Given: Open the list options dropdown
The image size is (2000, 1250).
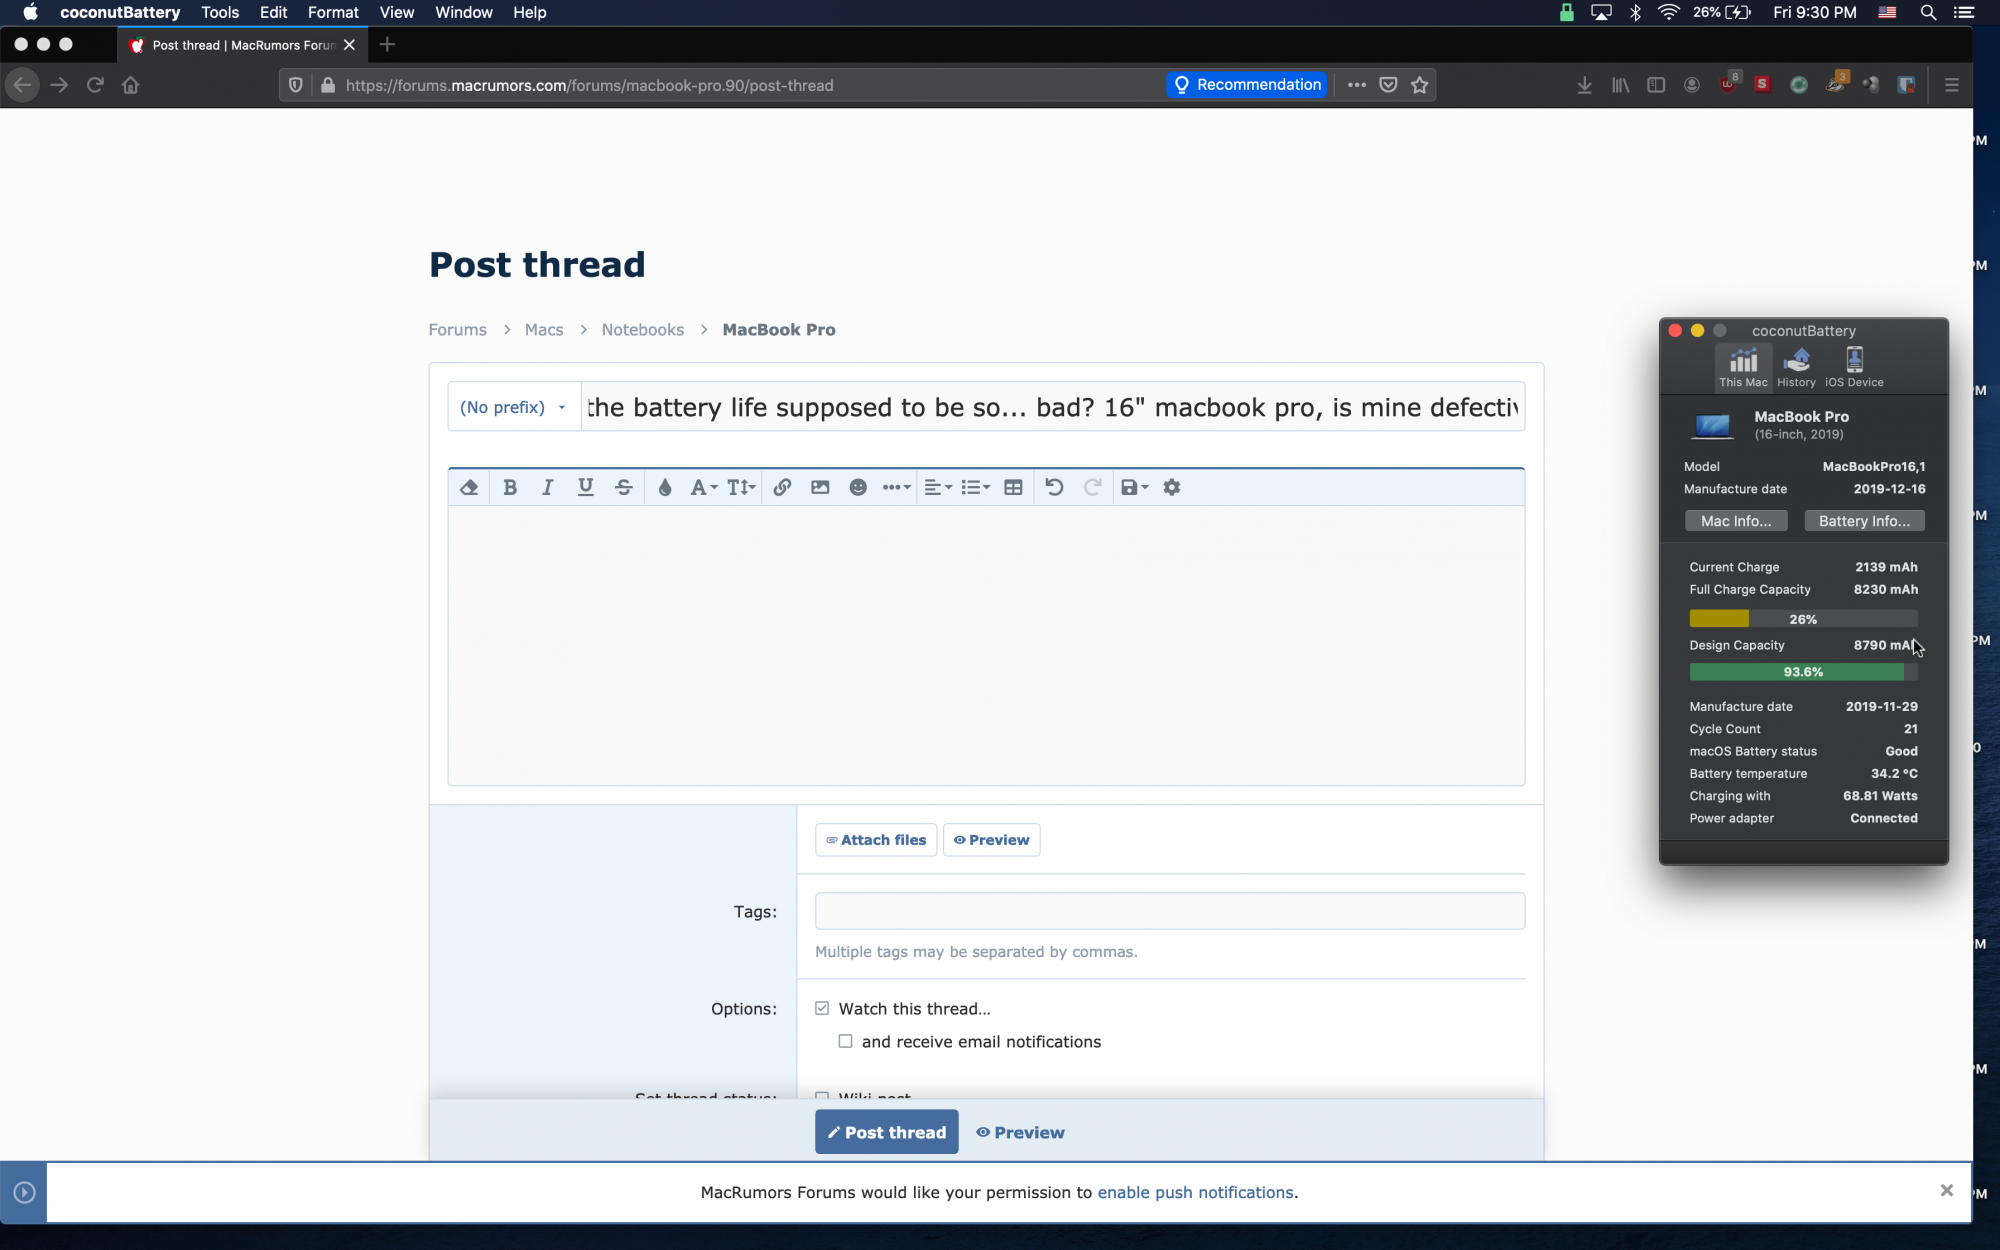Looking at the screenshot, I should click(976, 487).
